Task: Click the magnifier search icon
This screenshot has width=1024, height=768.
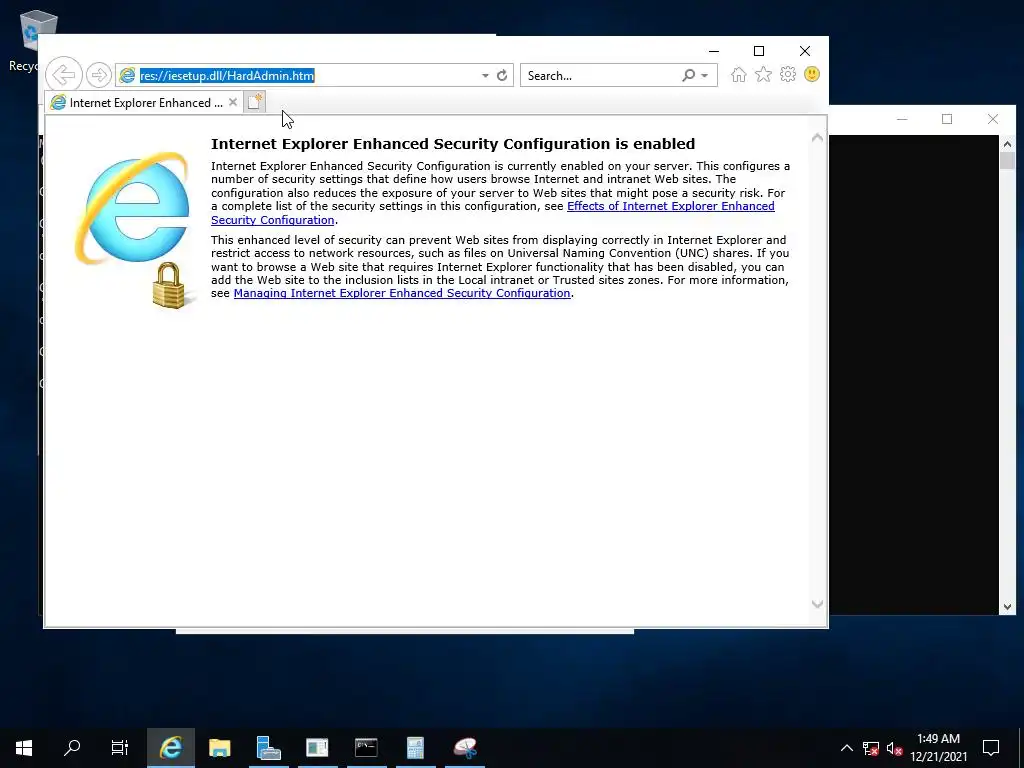Action: [688, 75]
